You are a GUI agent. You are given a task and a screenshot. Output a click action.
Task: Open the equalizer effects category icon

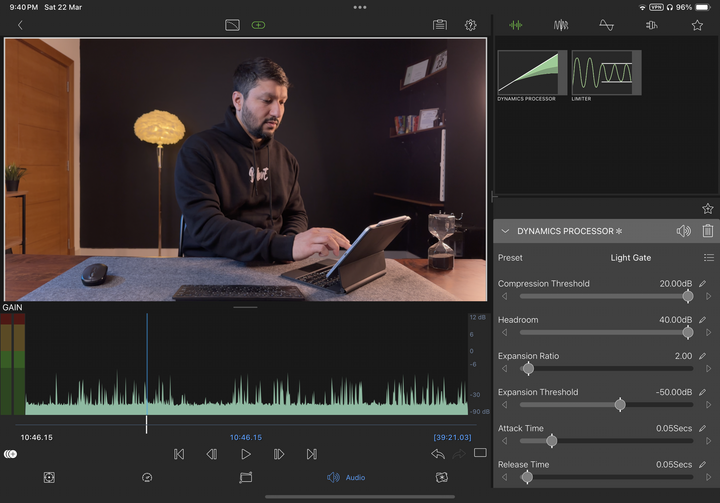coord(606,25)
